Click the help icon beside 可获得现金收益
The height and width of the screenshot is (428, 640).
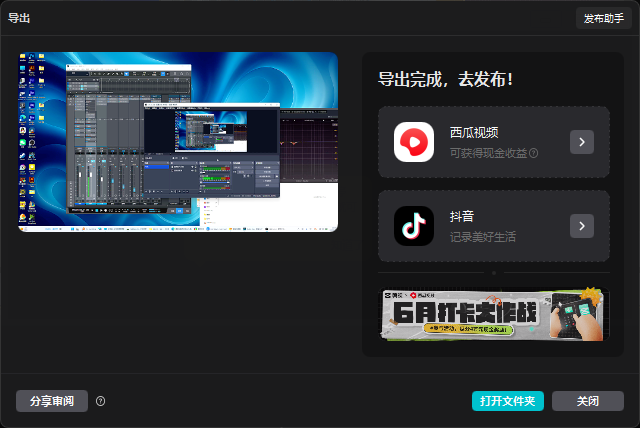(533, 153)
